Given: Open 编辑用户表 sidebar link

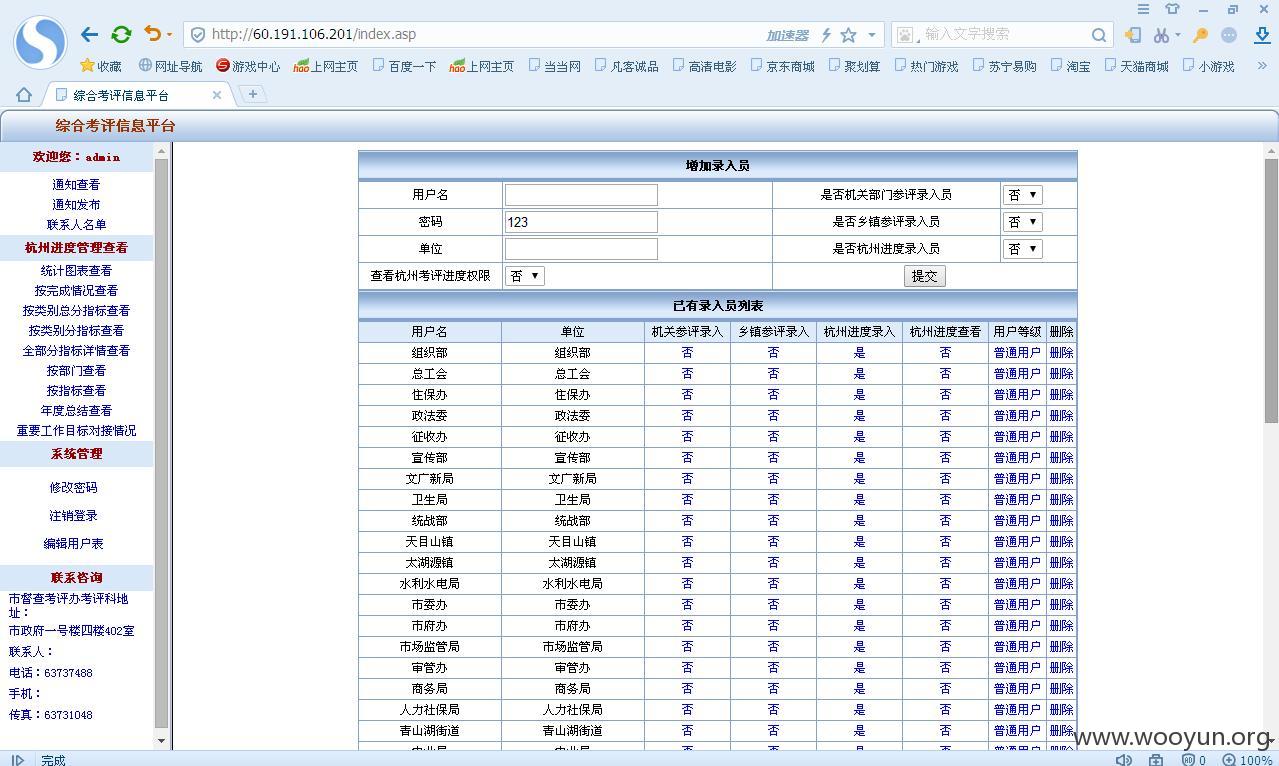Looking at the screenshot, I should point(73,544).
